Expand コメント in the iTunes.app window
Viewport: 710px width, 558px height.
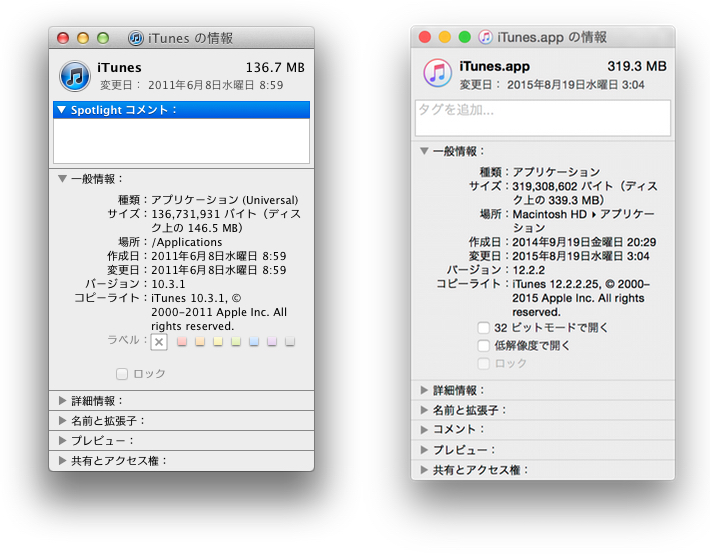(424, 429)
